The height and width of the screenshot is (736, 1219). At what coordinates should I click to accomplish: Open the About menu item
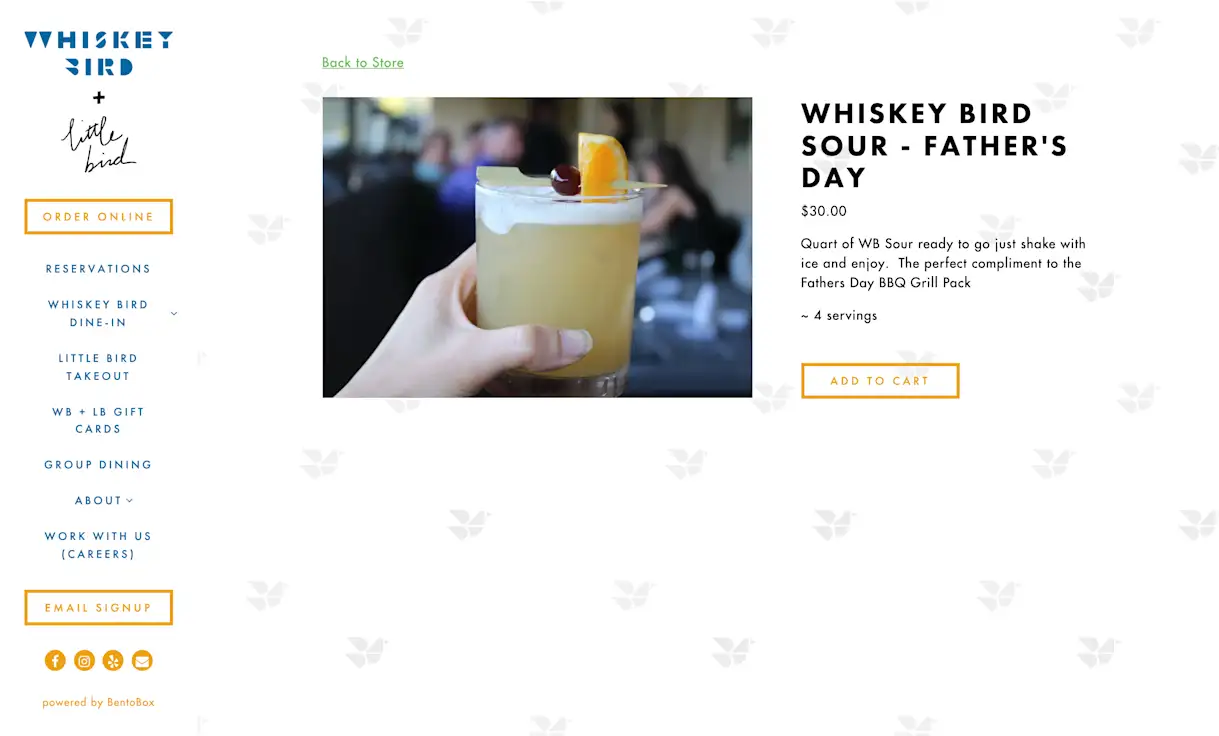pyautogui.click(x=98, y=501)
